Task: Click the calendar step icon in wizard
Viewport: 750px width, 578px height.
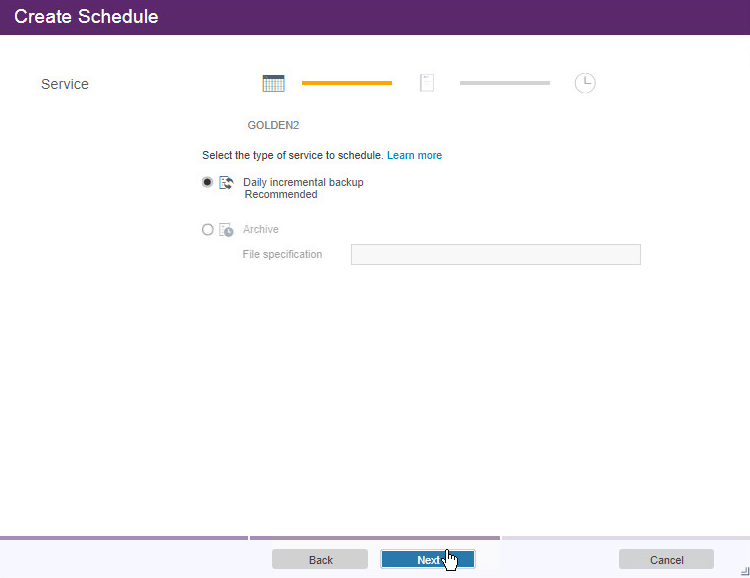Action: pyautogui.click(x=273, y=83)
